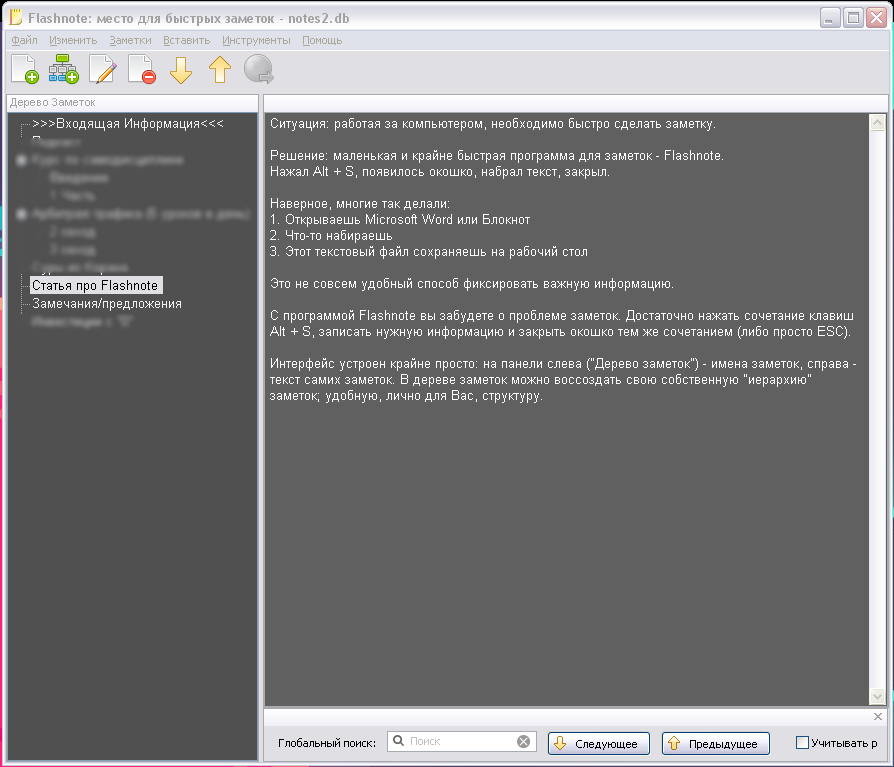Click the Дерево Заметок panel header
This screenshot has width=894, height=767.
132,103
